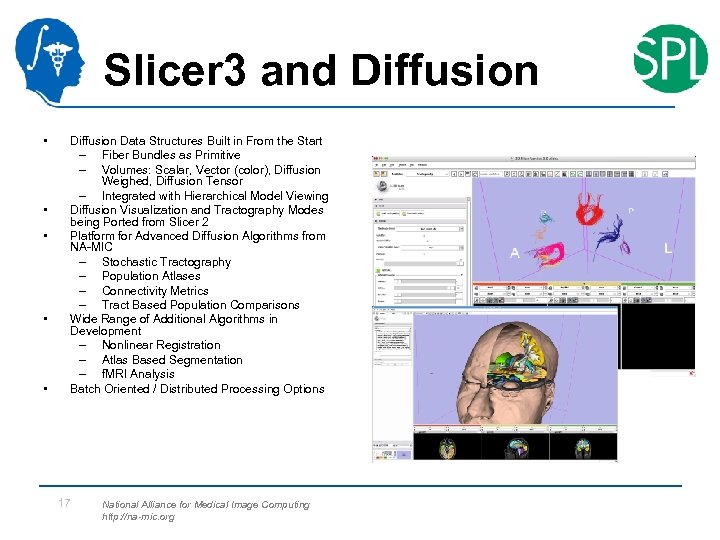Viewport: 720px width, 540px height.
Task: Click the dark blue fiber bundle in the 3D view
Action: point(610,235)
